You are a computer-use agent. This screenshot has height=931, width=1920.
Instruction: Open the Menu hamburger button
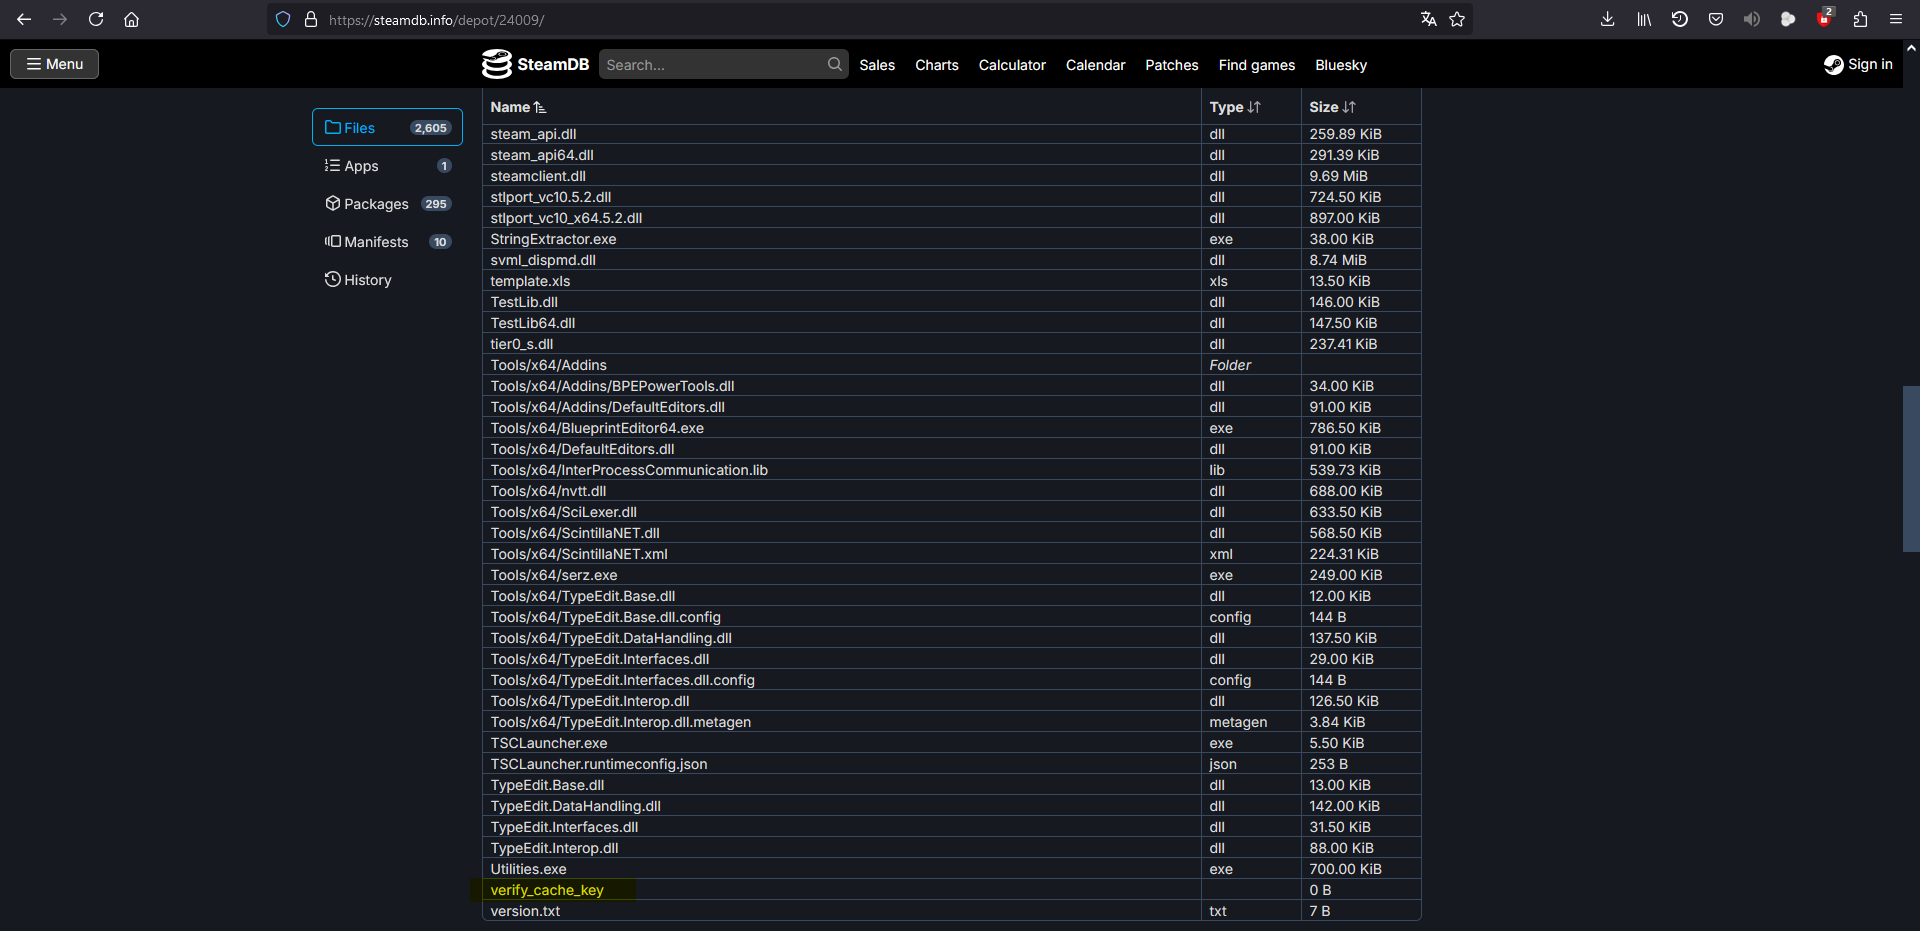coord(55,64)
